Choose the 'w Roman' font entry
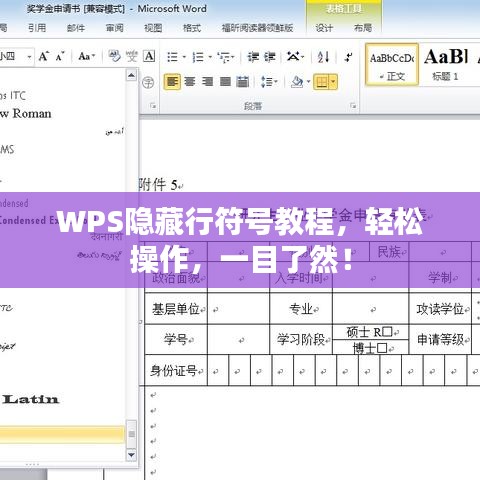480x480 pixels. pyautogui.click(x=26, y=114)
